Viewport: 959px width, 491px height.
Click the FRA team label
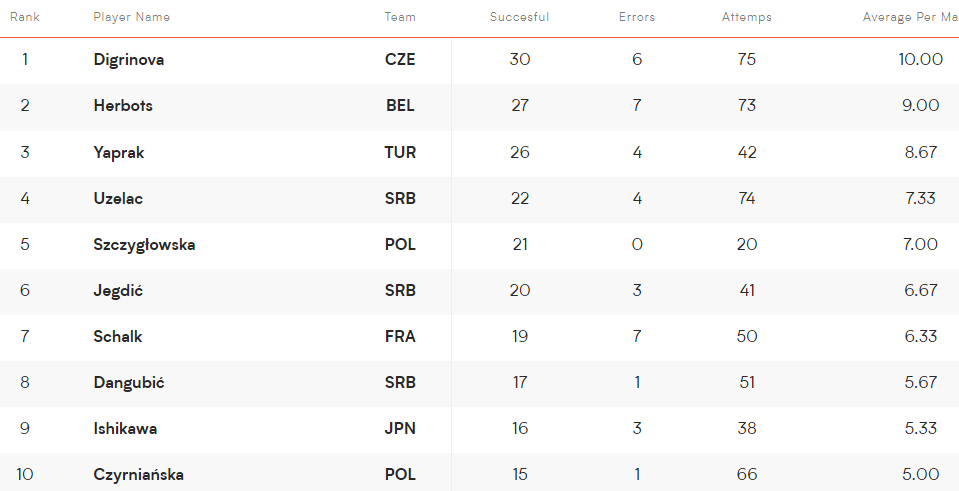(400, 336)
